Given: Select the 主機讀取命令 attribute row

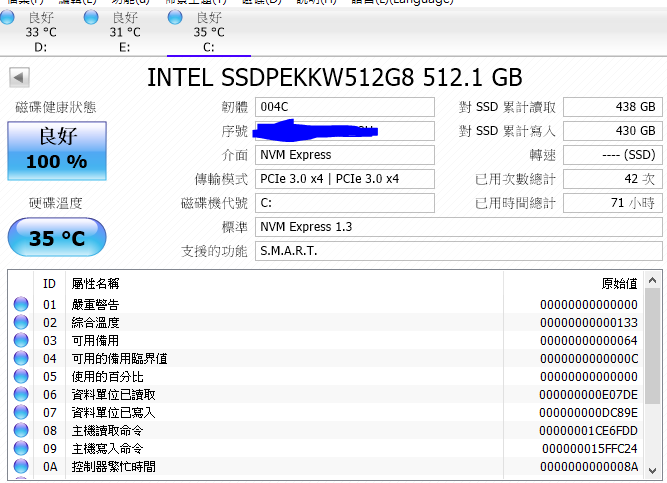Looking at the screenshot, I should (x=325, y=430).
